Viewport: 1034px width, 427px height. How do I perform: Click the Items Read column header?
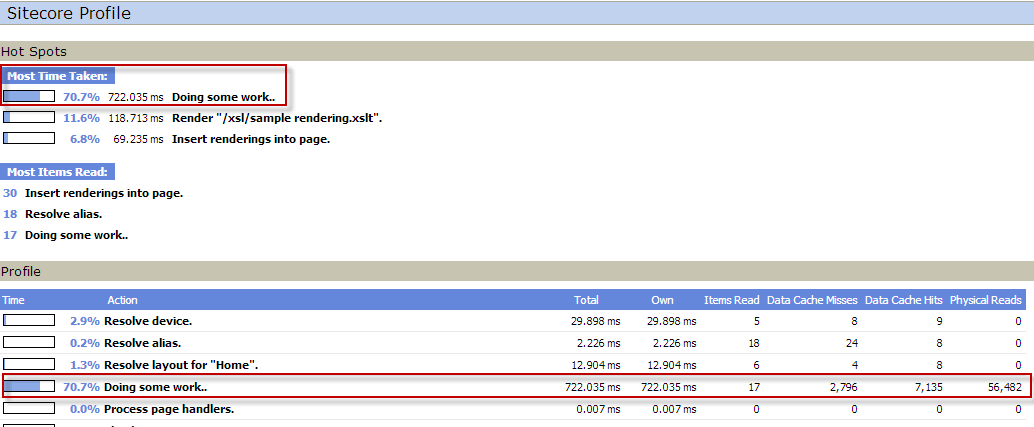(x=732, y=300)
